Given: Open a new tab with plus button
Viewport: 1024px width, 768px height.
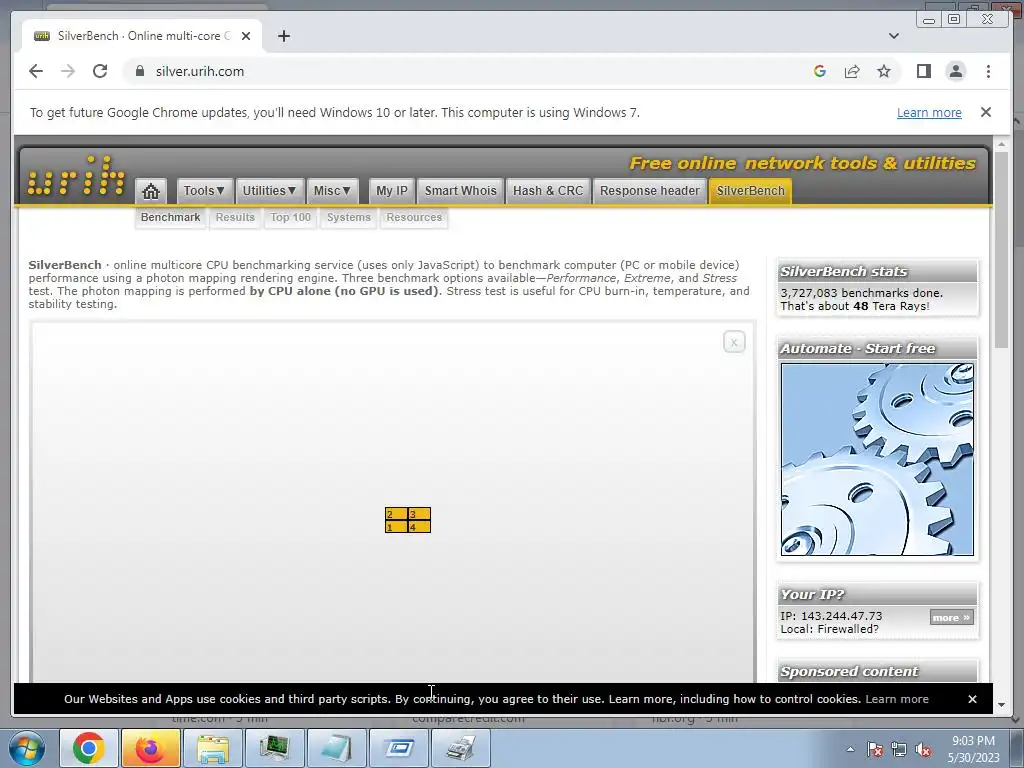Looking at the screenshot, I should point(283,36).
